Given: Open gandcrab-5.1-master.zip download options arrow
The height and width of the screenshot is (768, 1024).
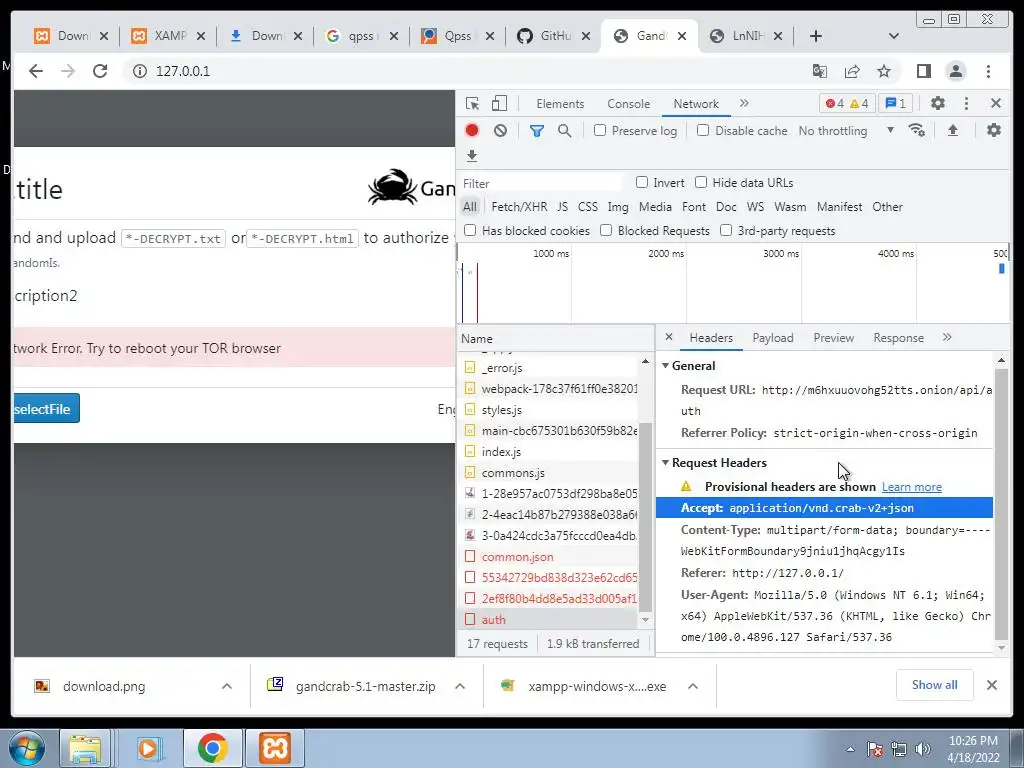Looking at the screenshot, I should pyautogui.click(x=460, y=686).
